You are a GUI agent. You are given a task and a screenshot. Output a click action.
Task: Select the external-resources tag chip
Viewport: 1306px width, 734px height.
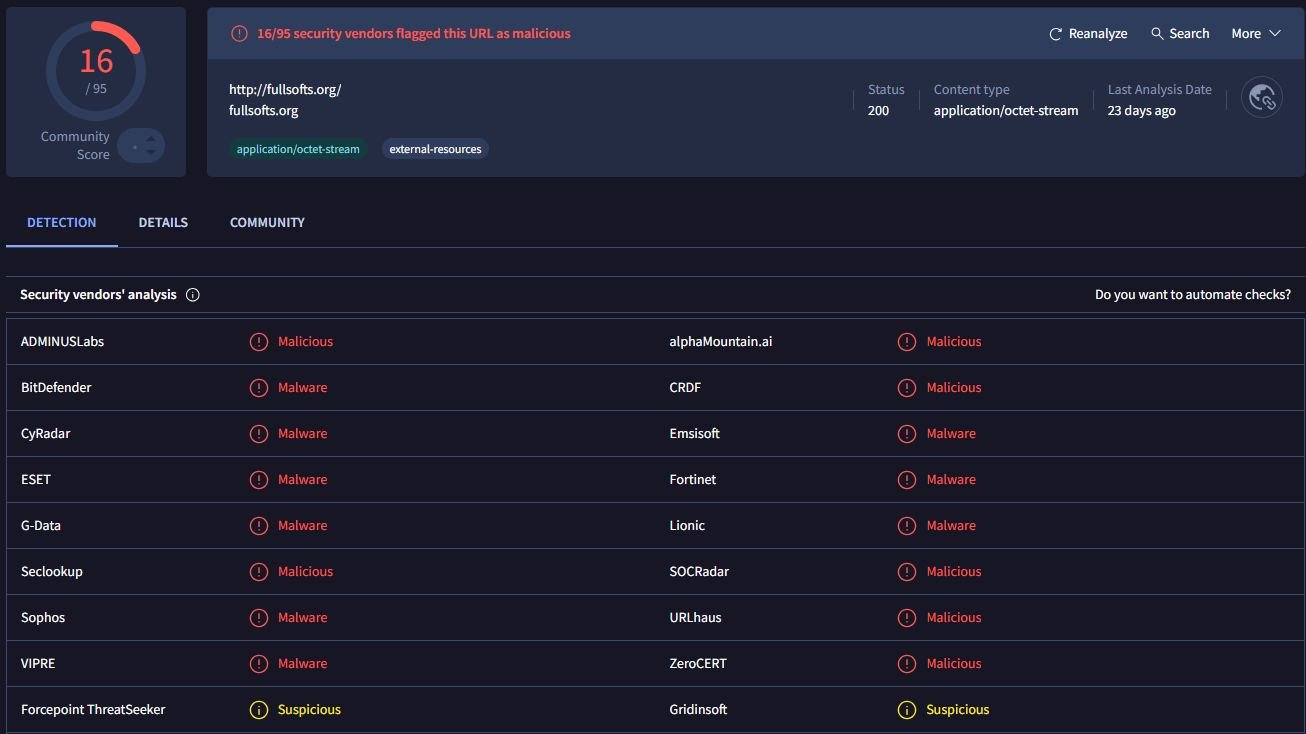click(x=435, y=149)
